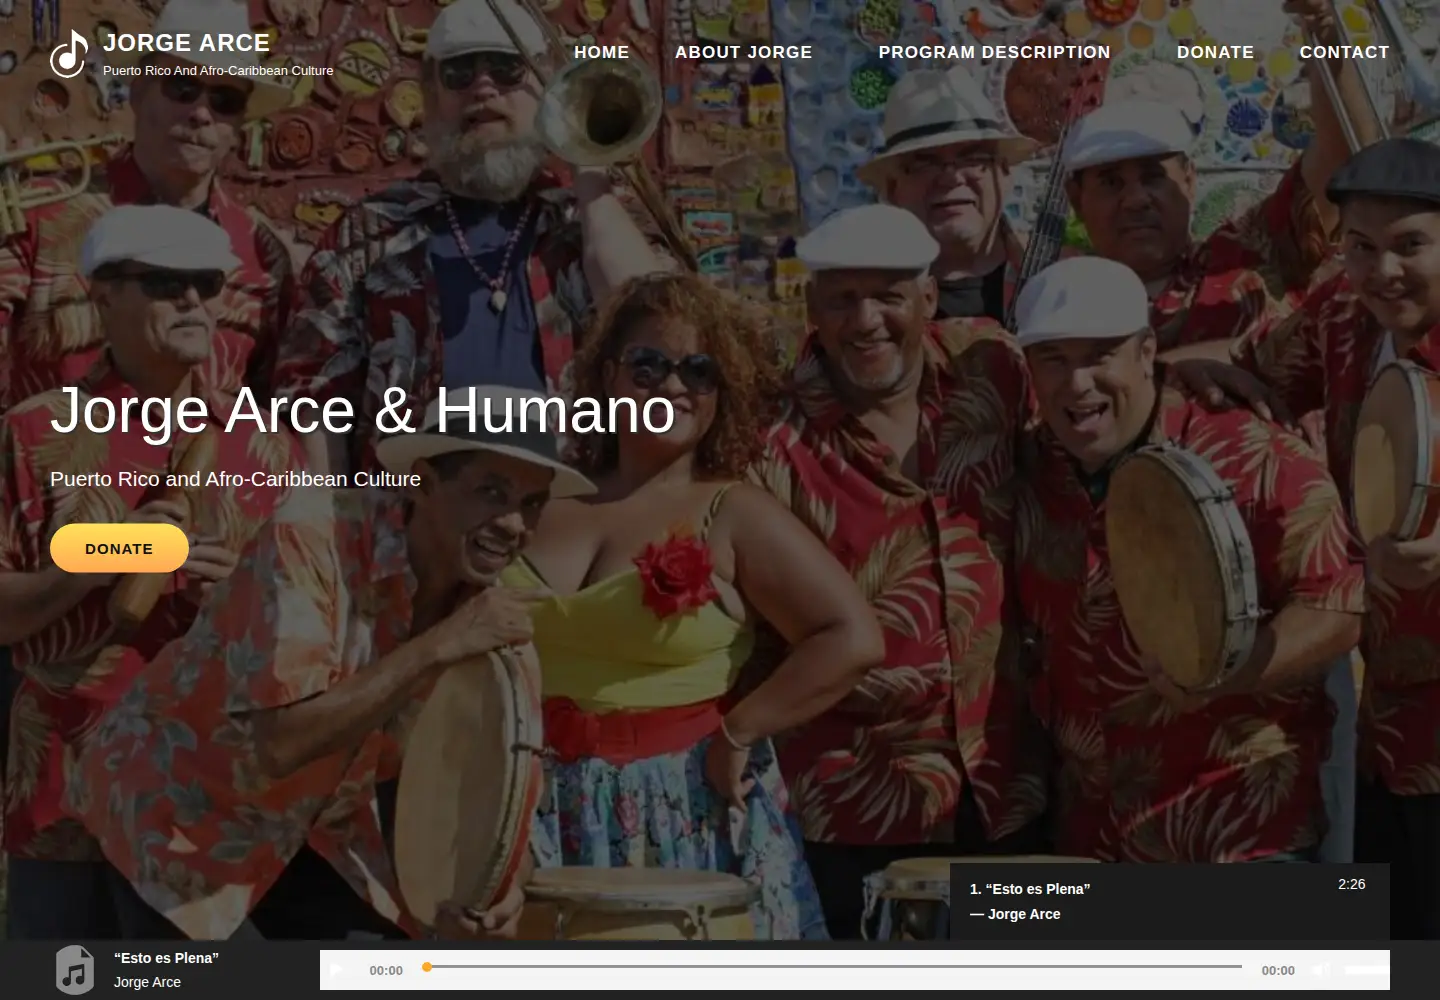Click the "Esto es Plena" title in player bar
This screenshot has width=1440, height=1000.
166,958
